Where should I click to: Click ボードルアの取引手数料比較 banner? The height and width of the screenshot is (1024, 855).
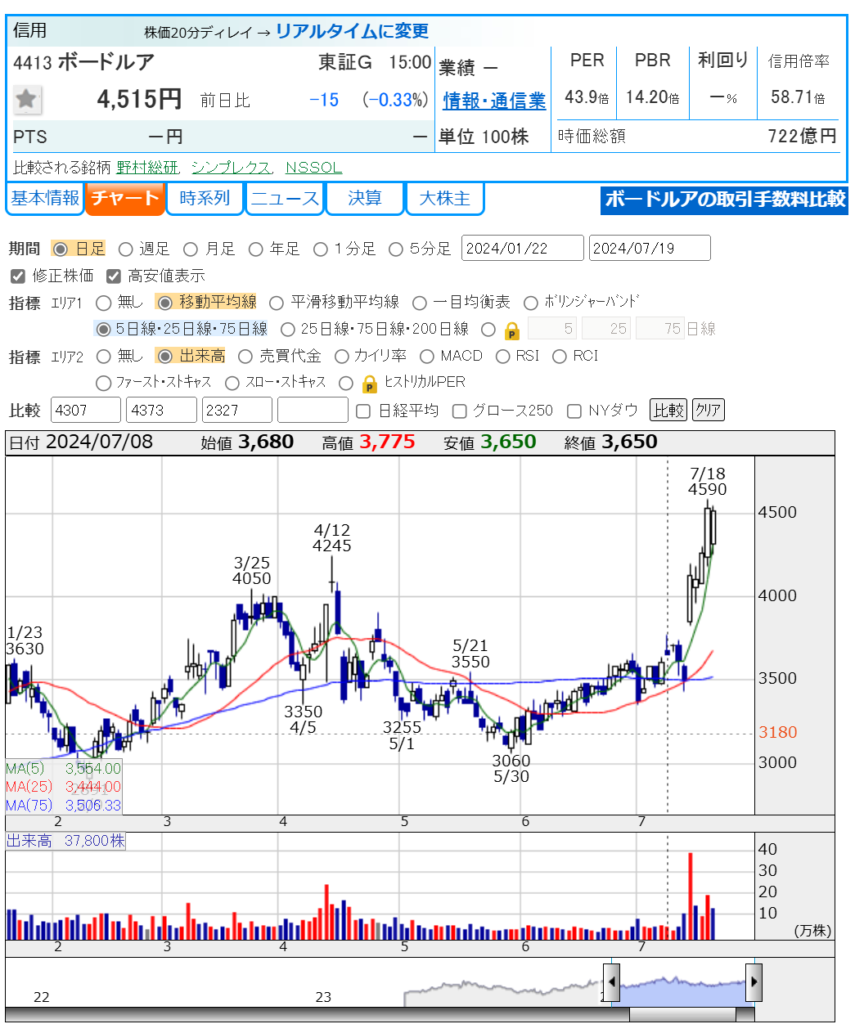pyautogui.click(x=724, y=200)
